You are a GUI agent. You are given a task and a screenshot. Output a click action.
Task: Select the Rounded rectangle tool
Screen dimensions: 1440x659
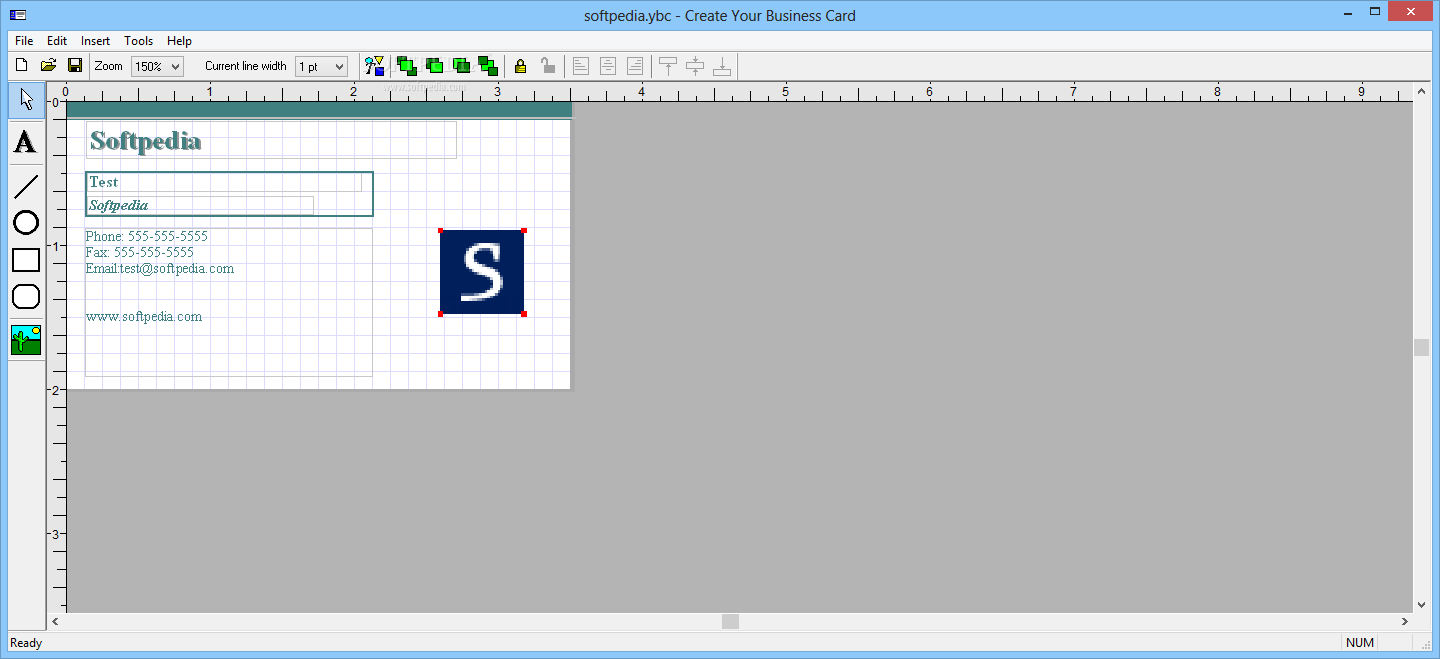pos(26,296)
